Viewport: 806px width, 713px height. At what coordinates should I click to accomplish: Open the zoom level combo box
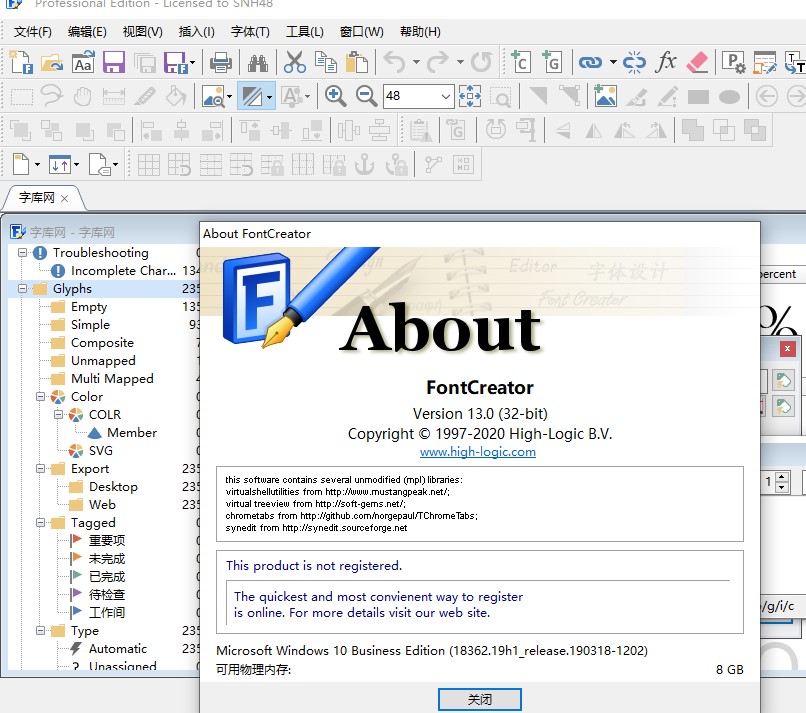click(x=446, y=96)
